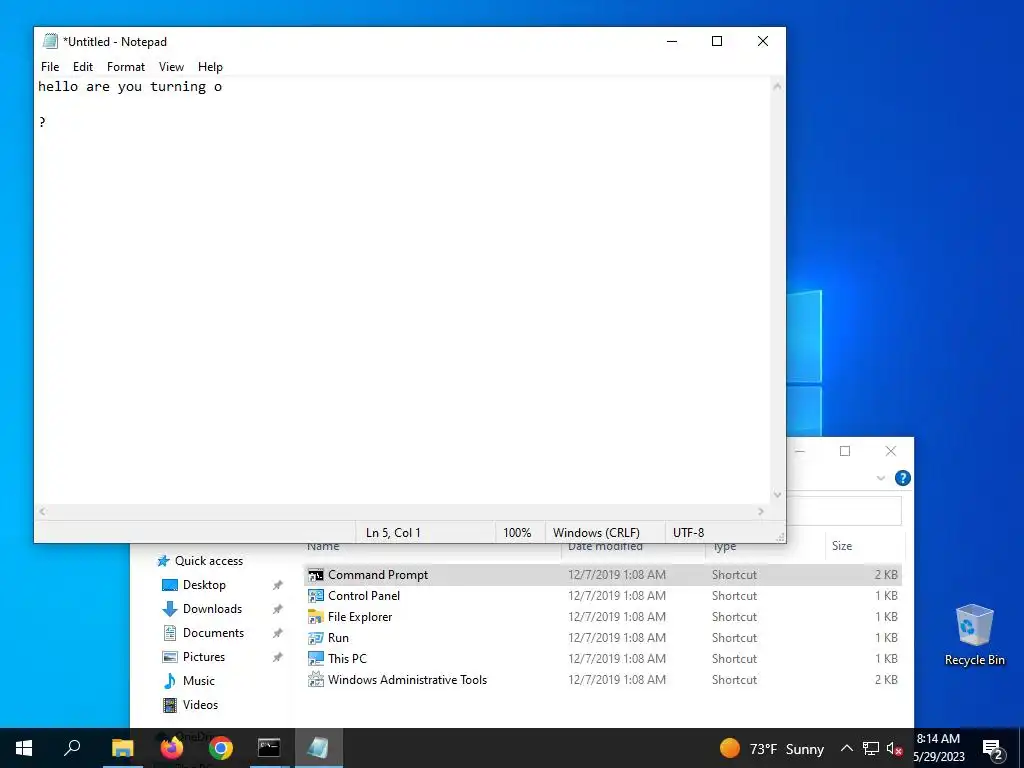Click the Notepad text editing area
The width and height of the screenshot is (1024, 768).
coord(402,291)
